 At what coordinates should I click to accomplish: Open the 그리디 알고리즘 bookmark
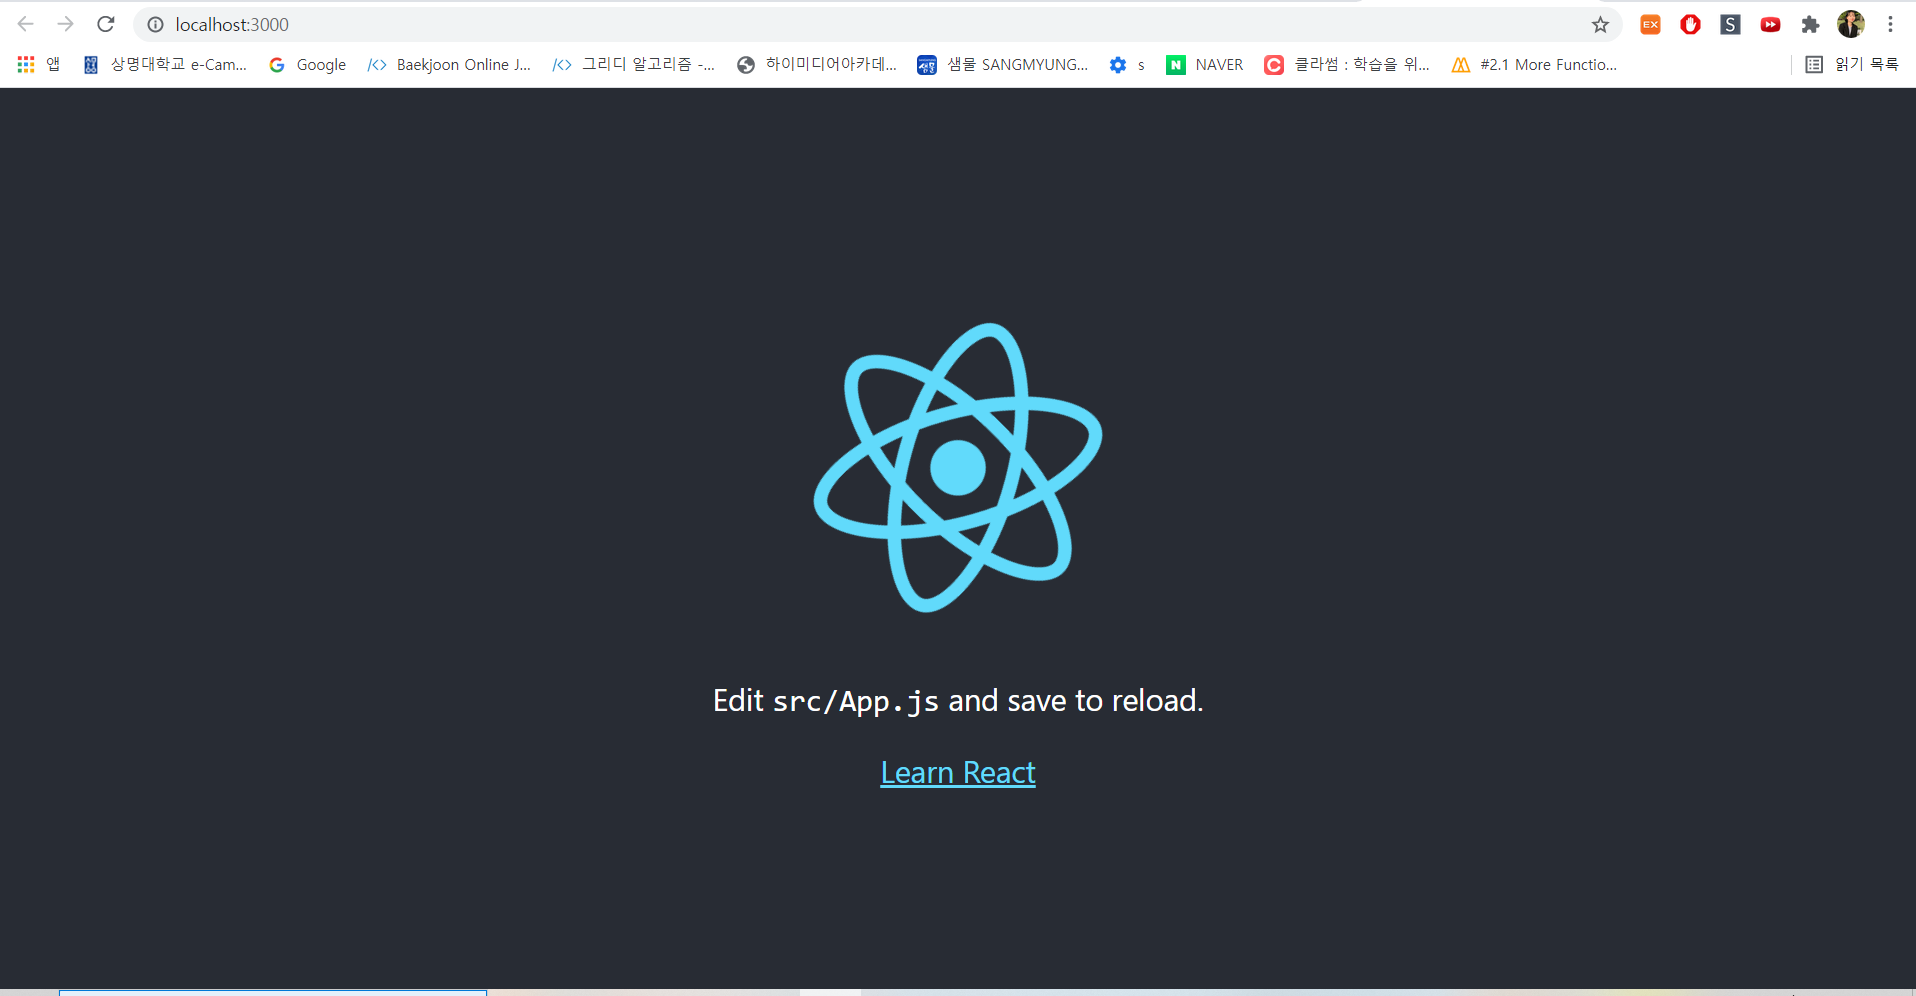634,64
